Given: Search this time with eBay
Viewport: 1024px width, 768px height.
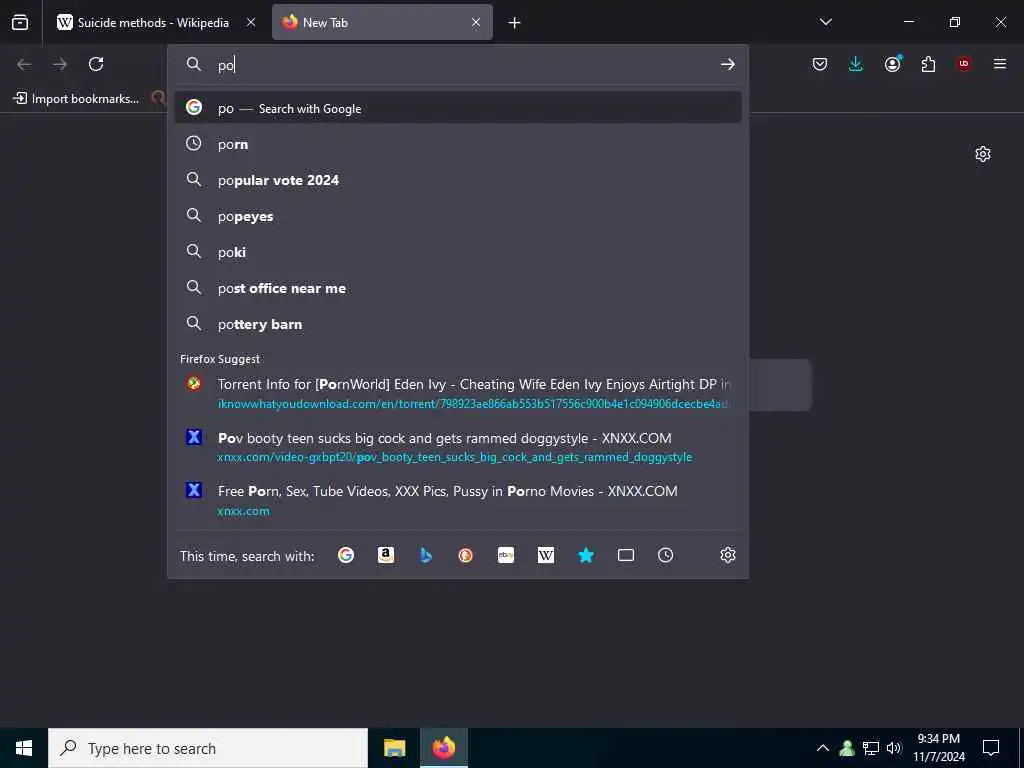Looking at the screenshot, I should [x=506, y=555].
